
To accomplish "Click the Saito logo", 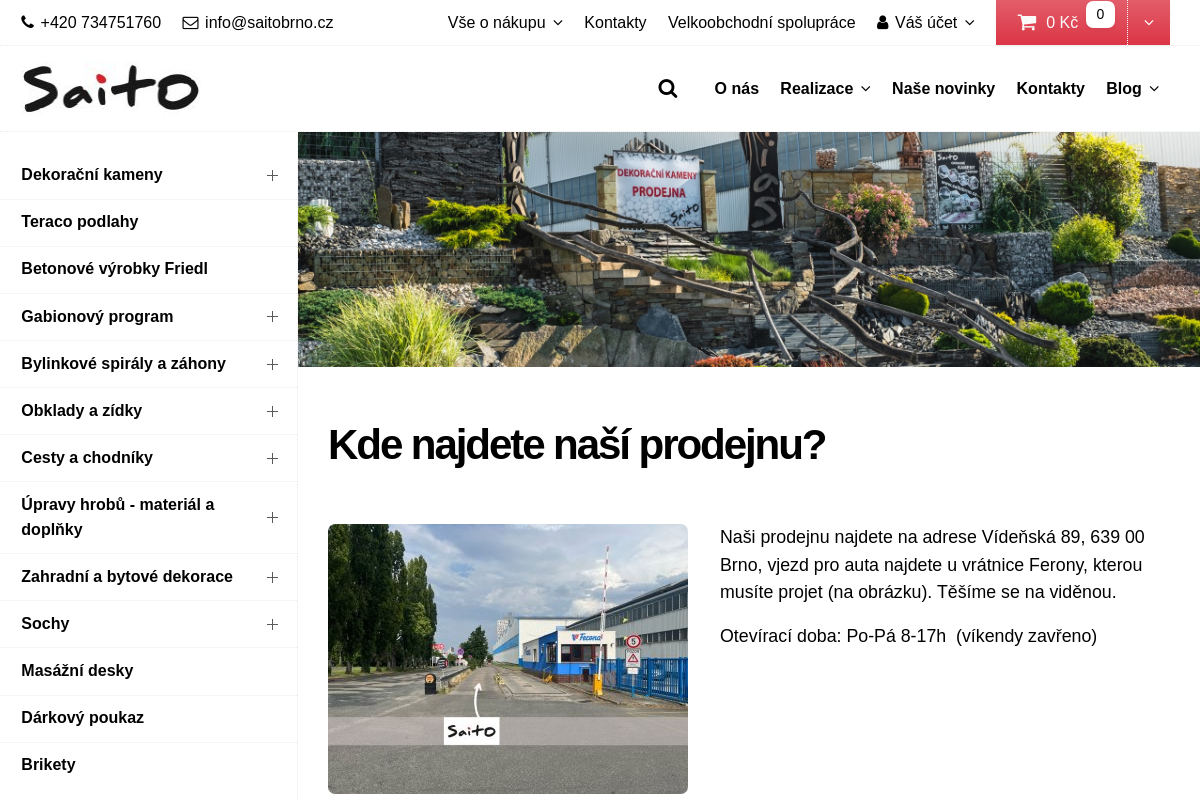I will coord(111,89).
